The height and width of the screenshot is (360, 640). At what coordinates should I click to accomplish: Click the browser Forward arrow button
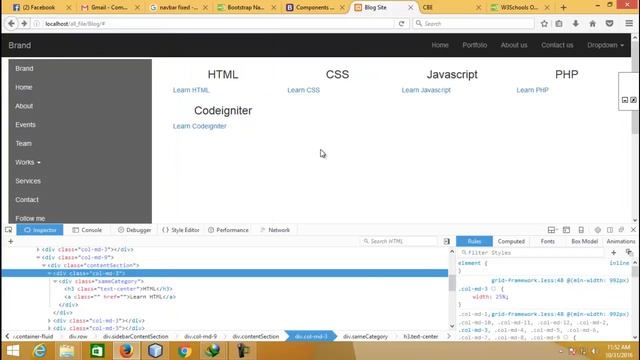(x=24, y=24)
